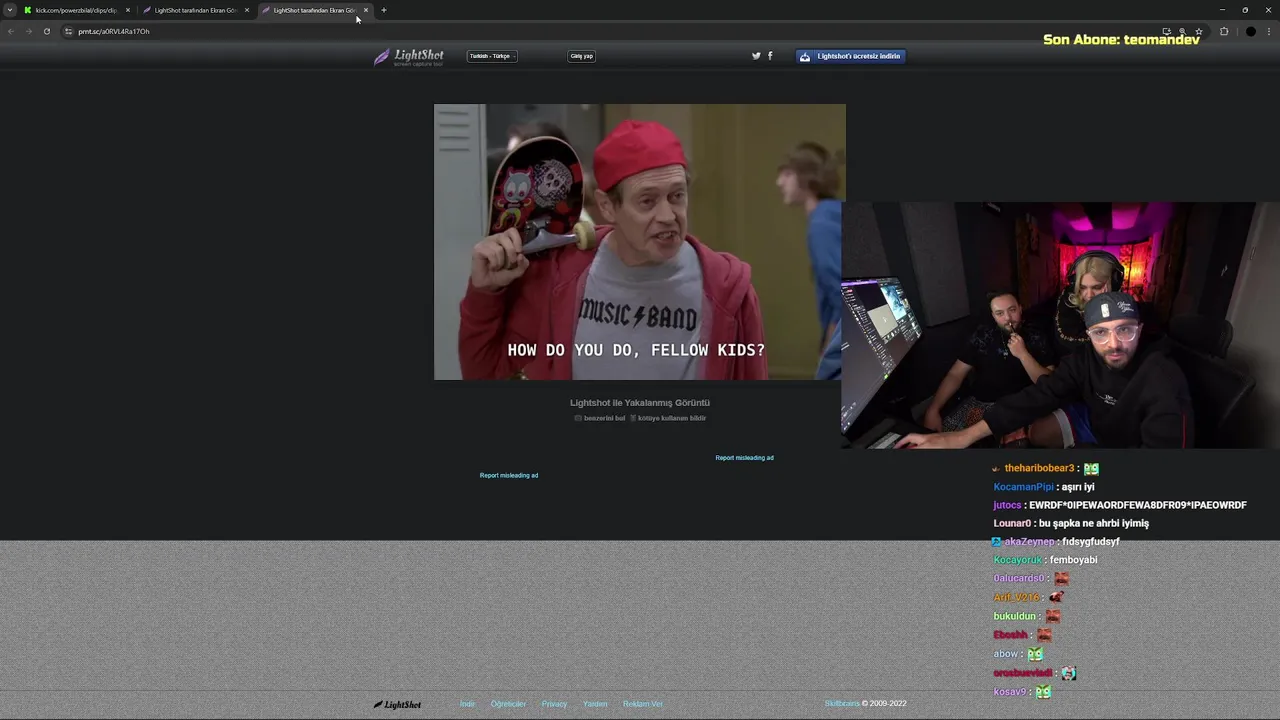Click the footer LightShot logo
Image resolution: width=1280 pixels, height=720 pixels.
[398, 704]
